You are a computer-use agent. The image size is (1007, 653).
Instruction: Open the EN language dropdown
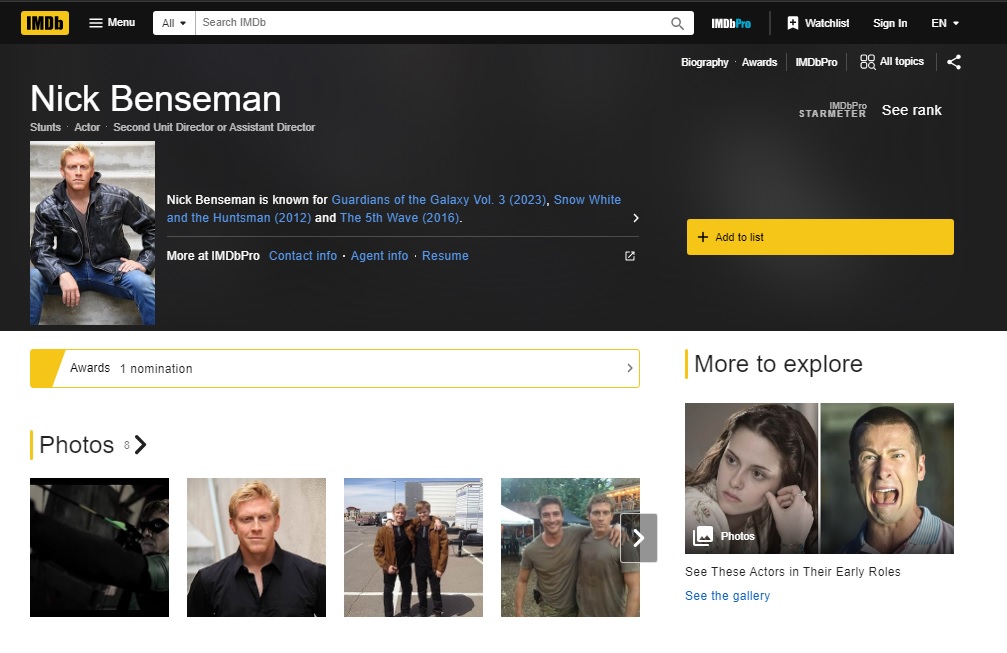pyautogui.click(x=941, y=22)
